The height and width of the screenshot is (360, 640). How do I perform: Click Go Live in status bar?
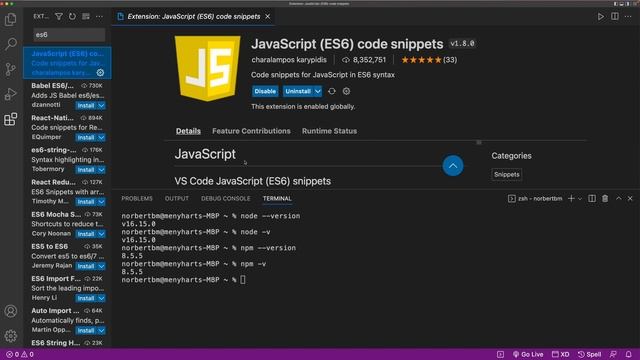(x=528, y=354)
